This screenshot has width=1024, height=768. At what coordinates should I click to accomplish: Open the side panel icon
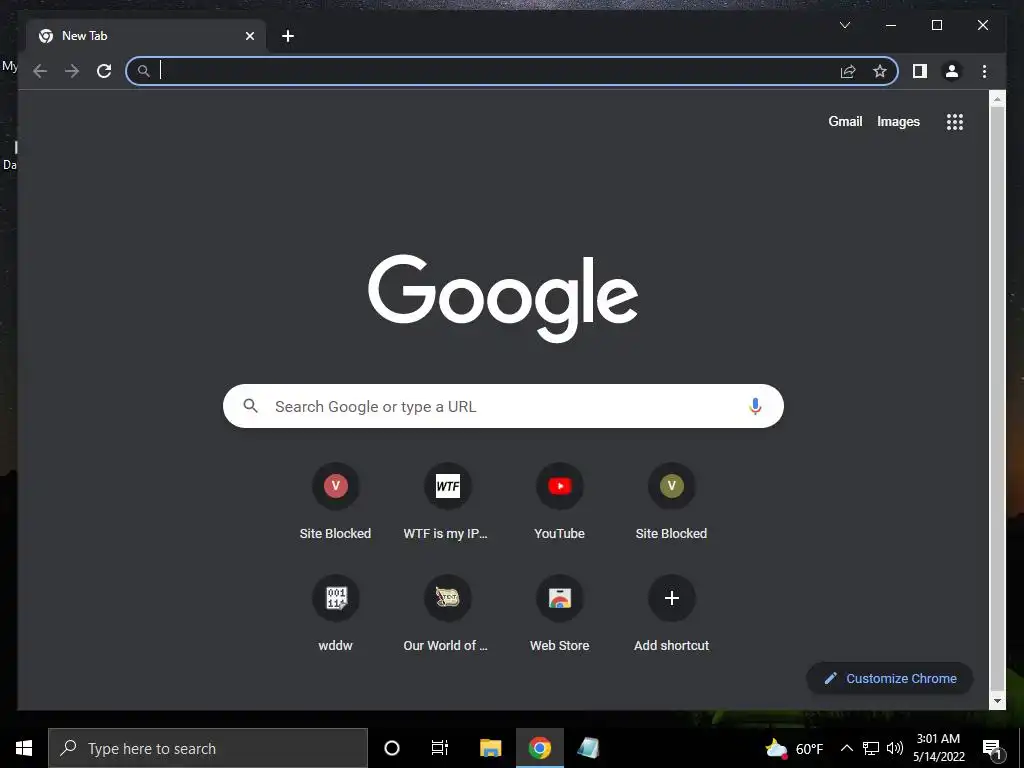(920, 71)
